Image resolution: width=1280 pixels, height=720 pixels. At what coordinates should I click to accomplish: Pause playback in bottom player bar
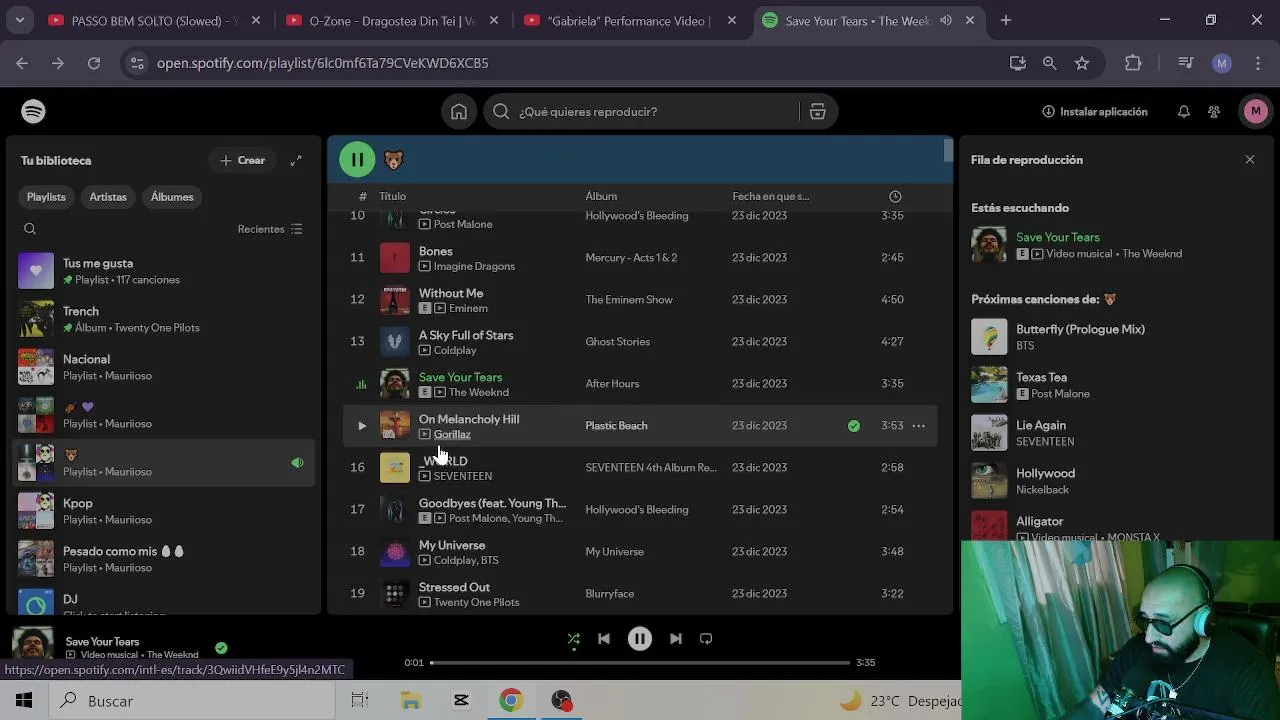pos(640,638)
